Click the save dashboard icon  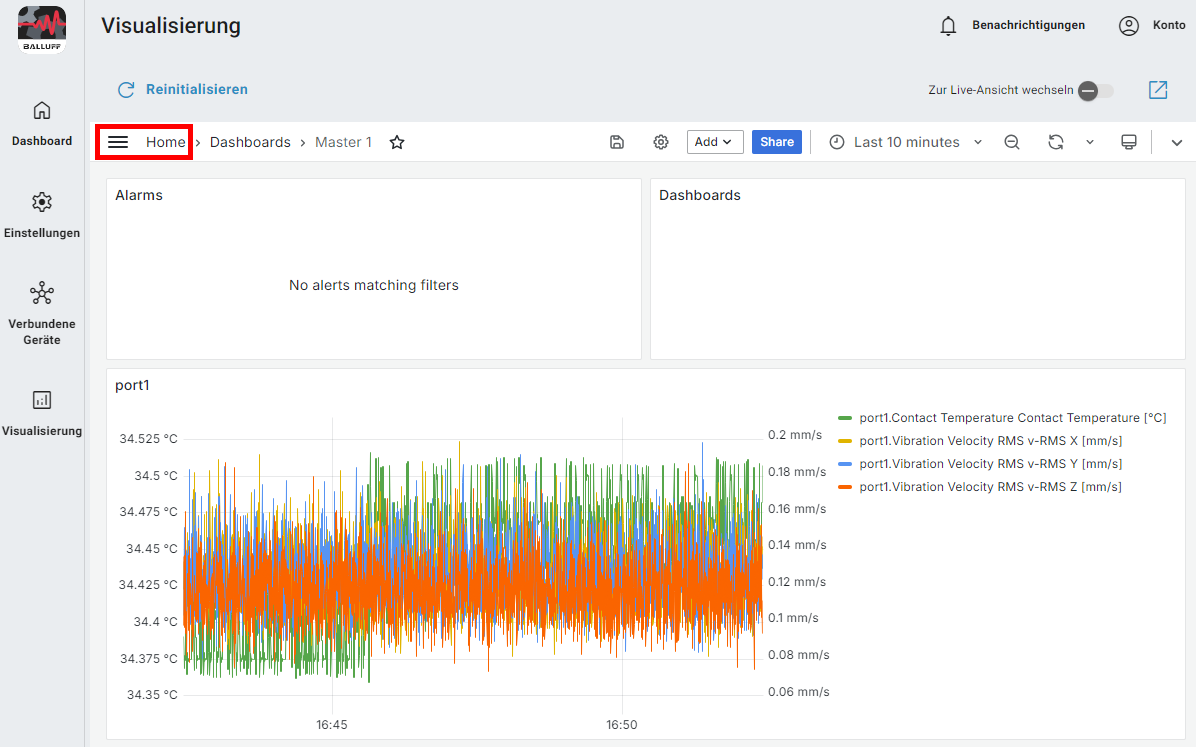[x=617, y=142]
